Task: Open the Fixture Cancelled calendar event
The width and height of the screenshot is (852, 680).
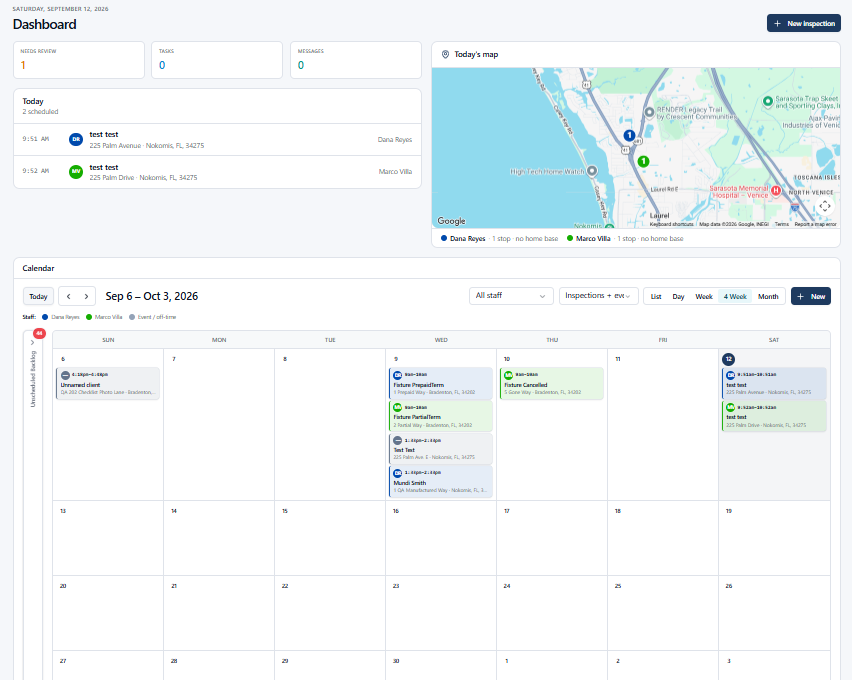Action: point(552,383)
